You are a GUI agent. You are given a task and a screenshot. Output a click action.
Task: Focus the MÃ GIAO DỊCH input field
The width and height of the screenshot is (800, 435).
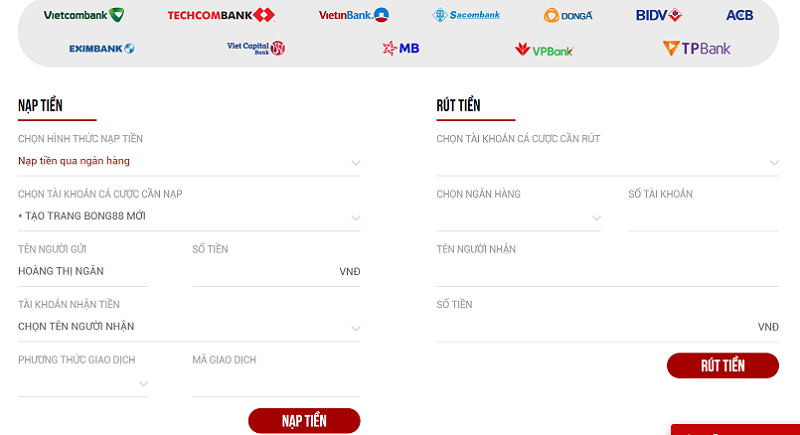[276, 383]
